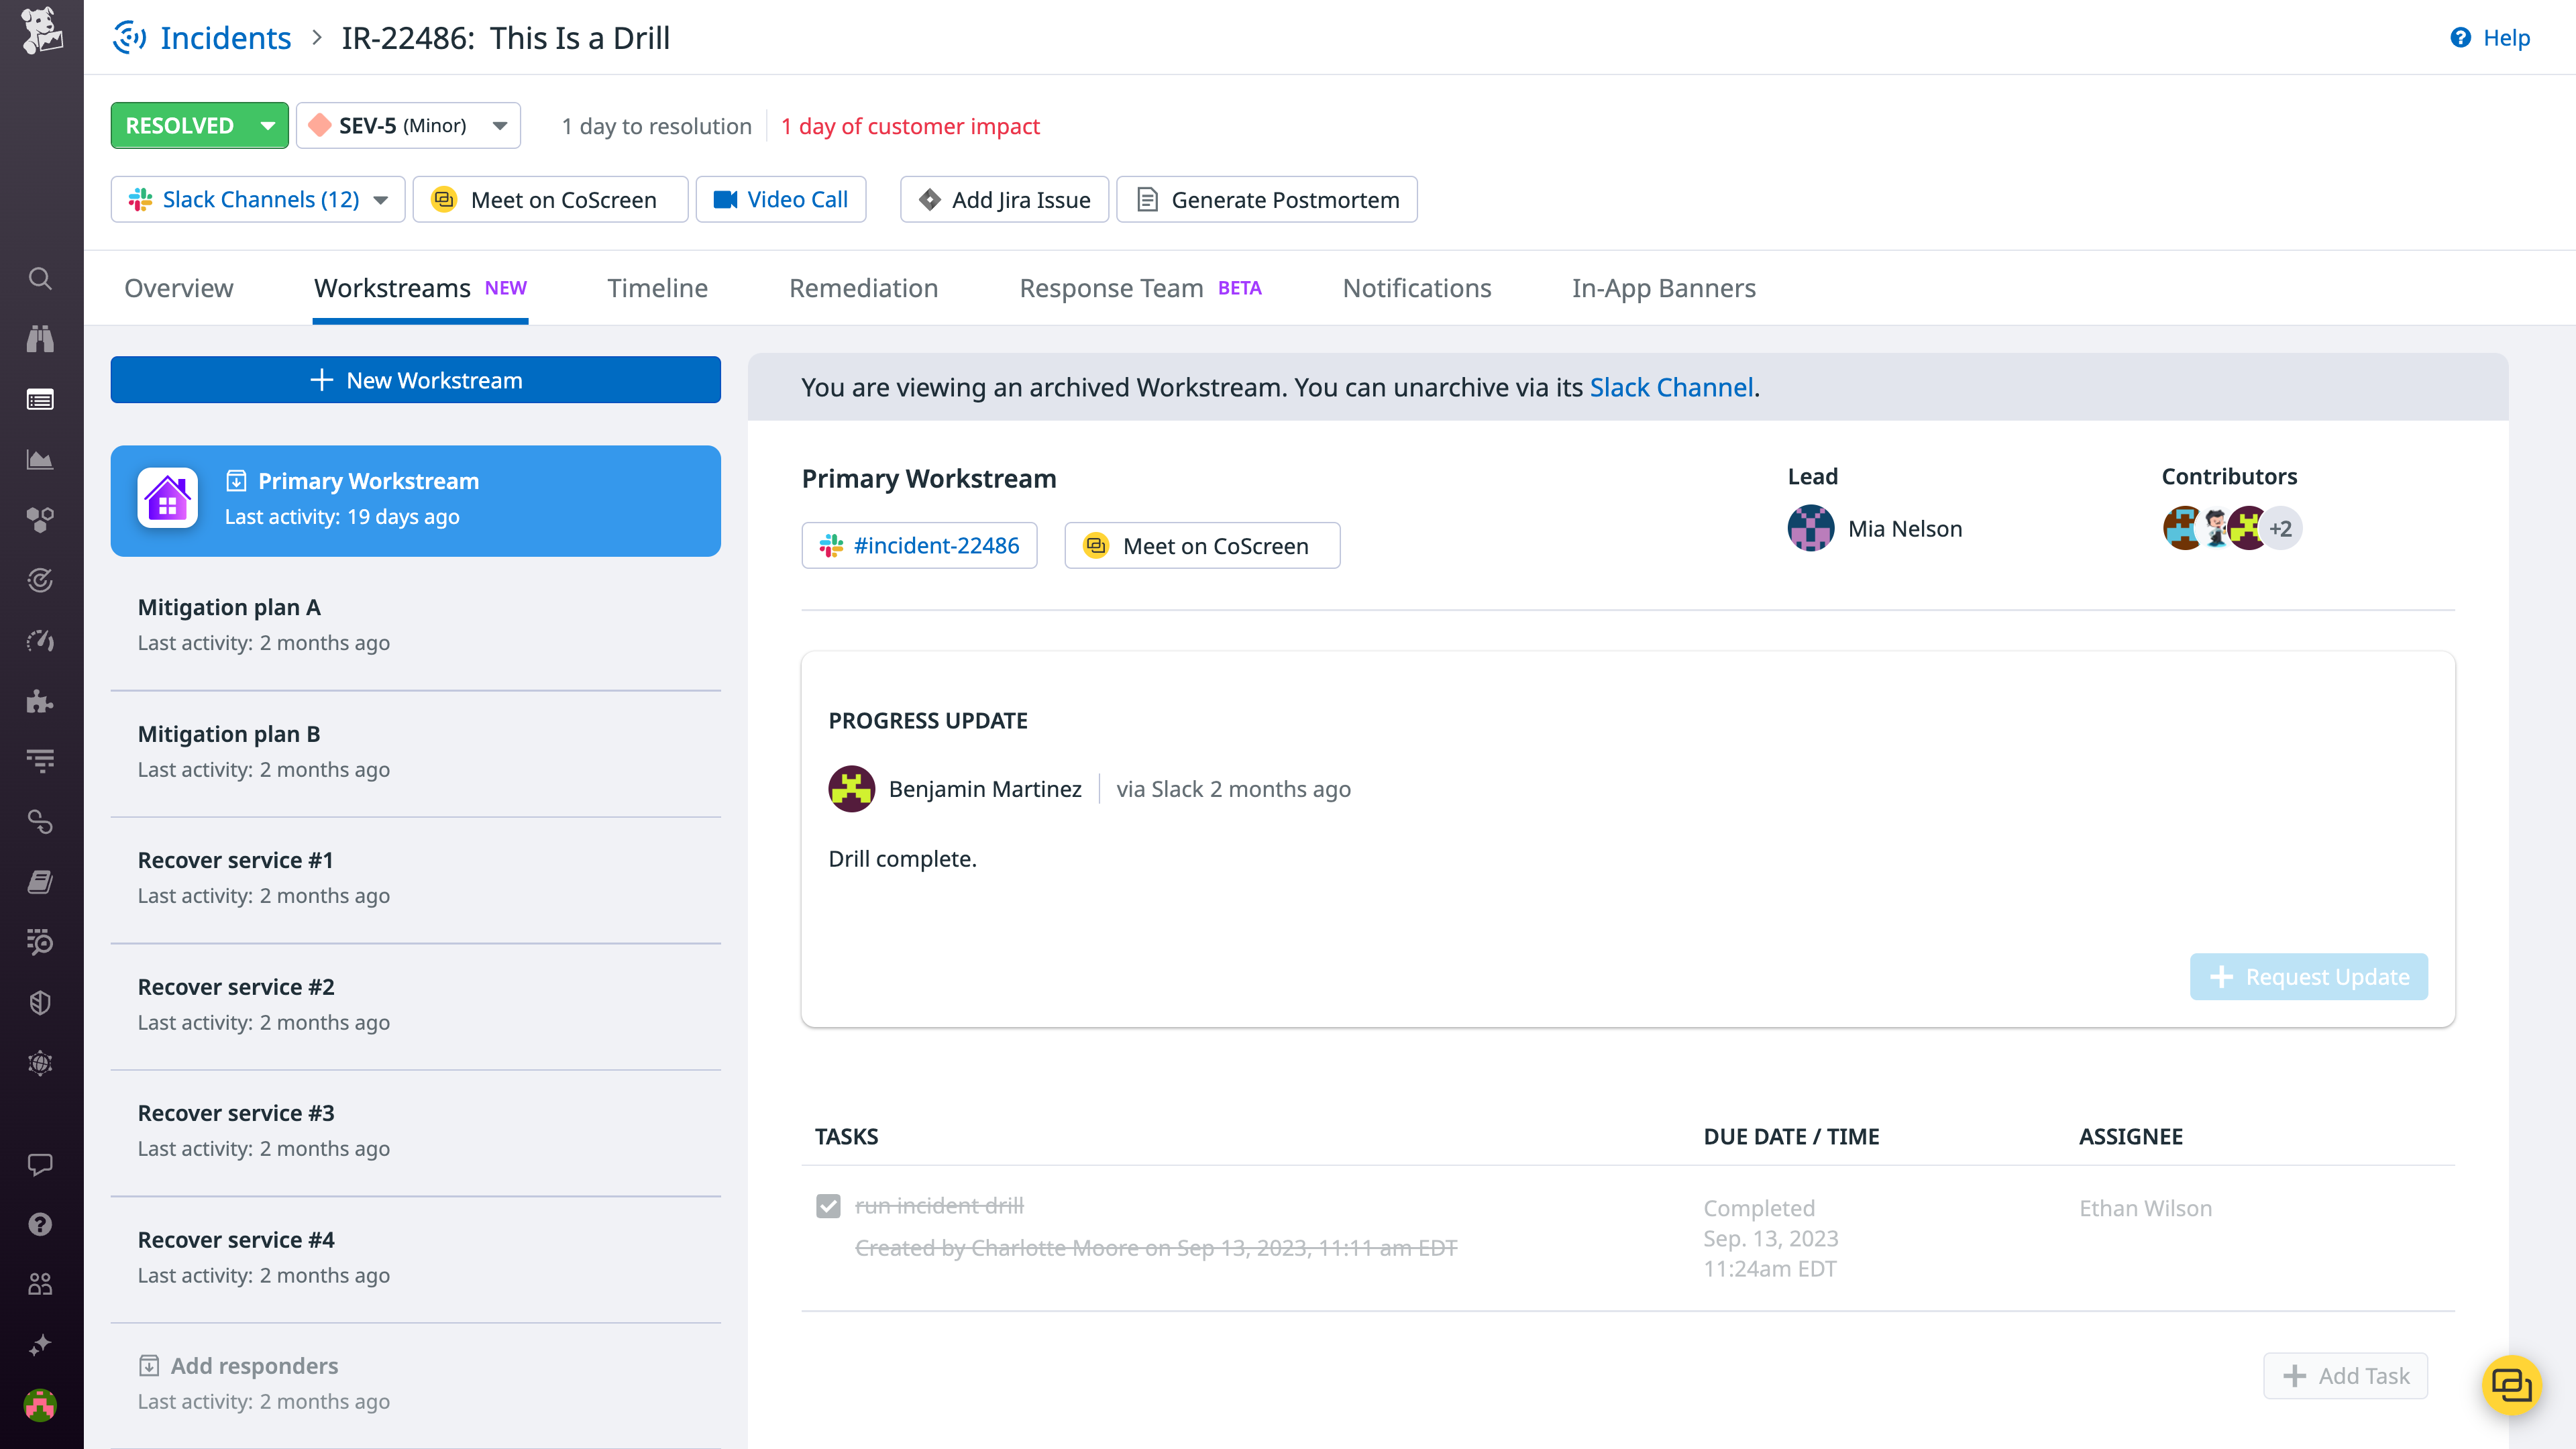Open the Security shield icon

click(x=40, y=1002)
